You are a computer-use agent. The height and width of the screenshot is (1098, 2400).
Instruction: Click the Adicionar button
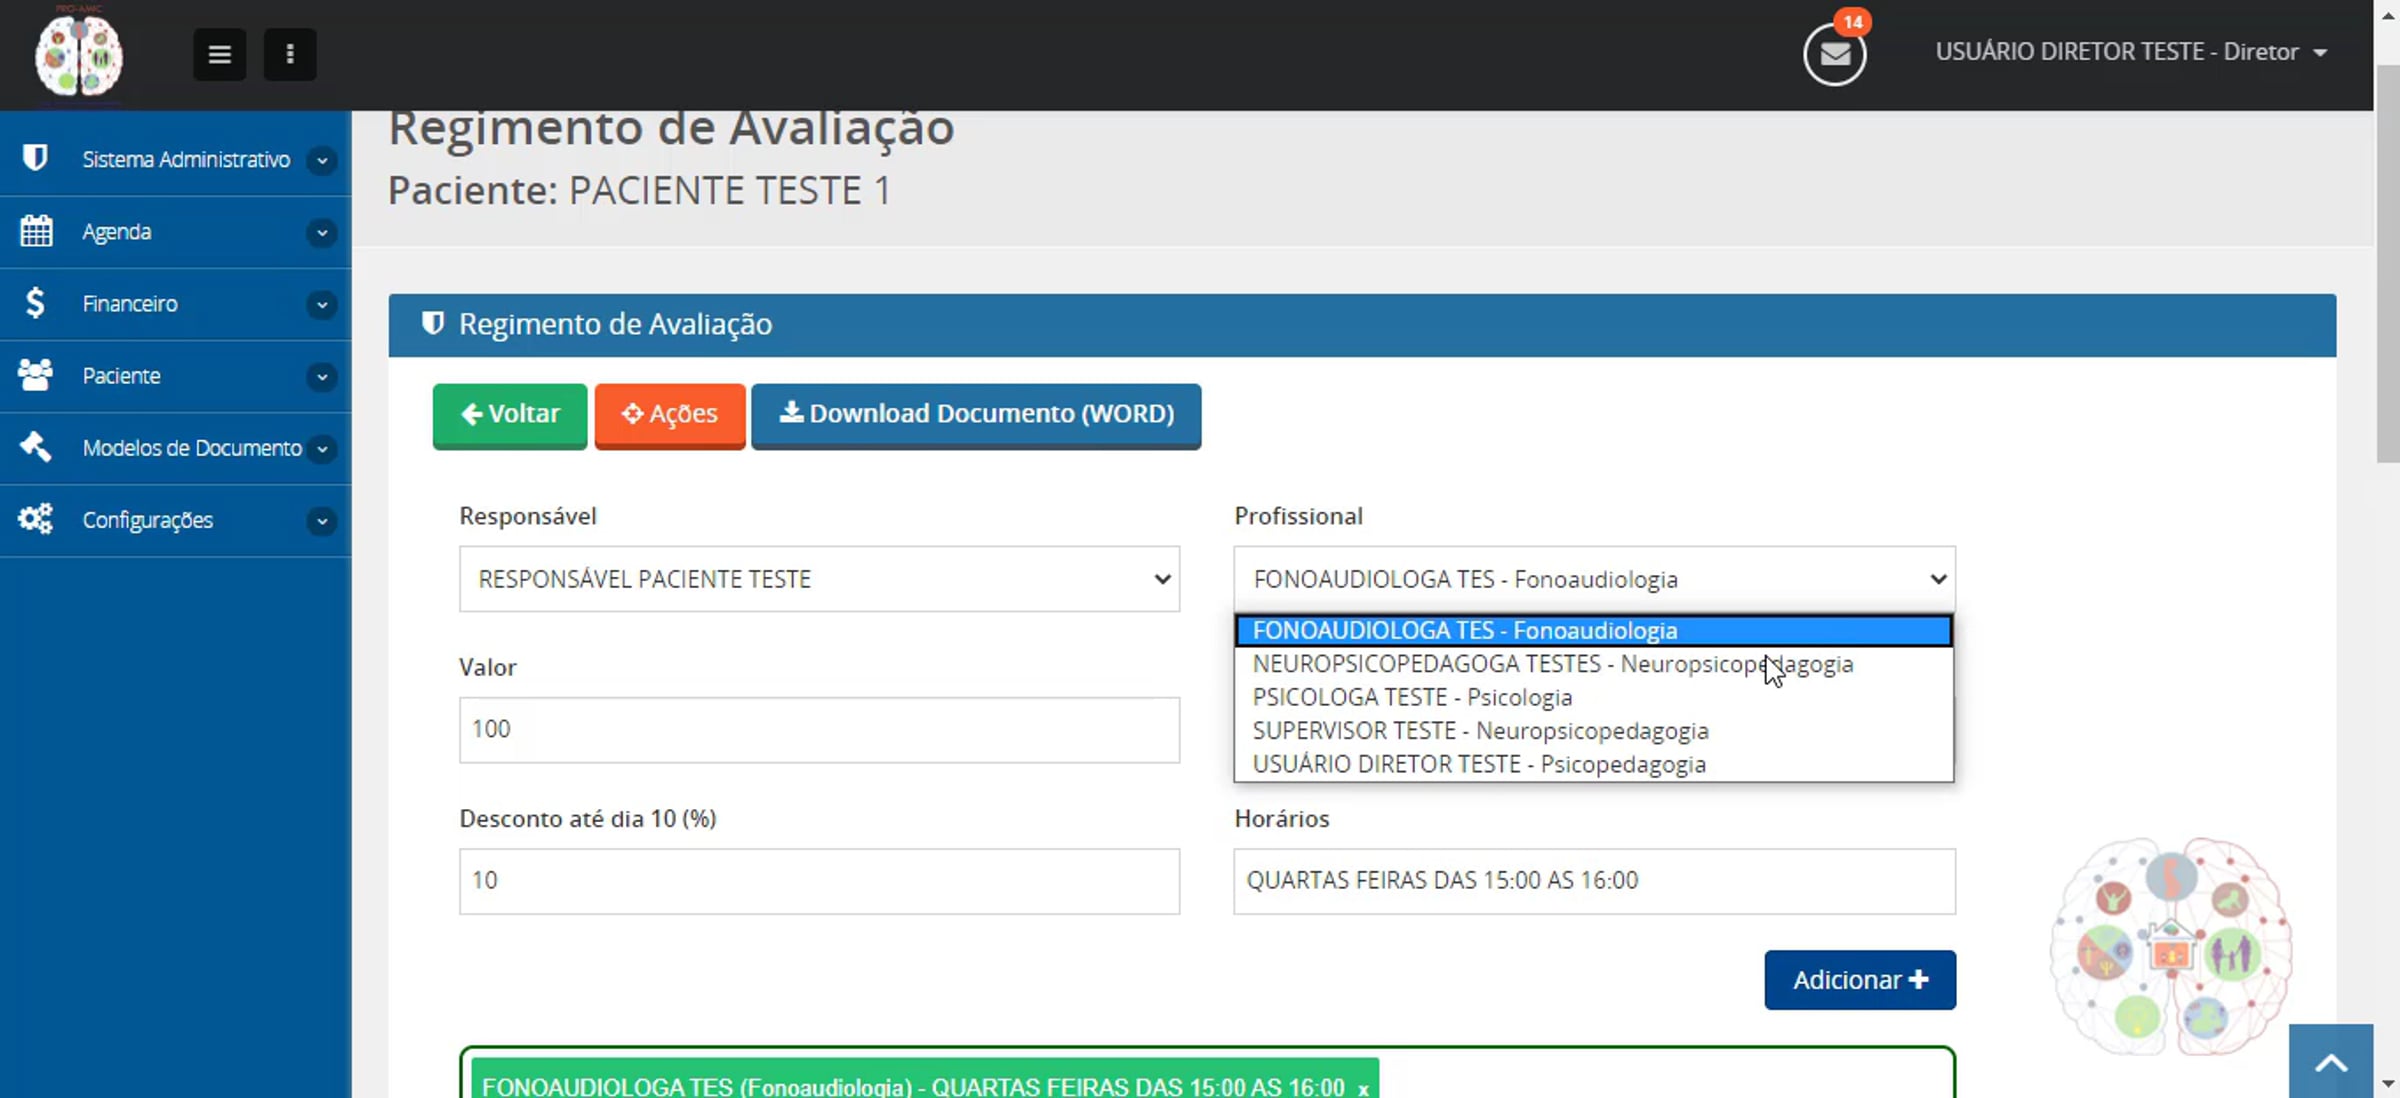[x=1859, y=979]
